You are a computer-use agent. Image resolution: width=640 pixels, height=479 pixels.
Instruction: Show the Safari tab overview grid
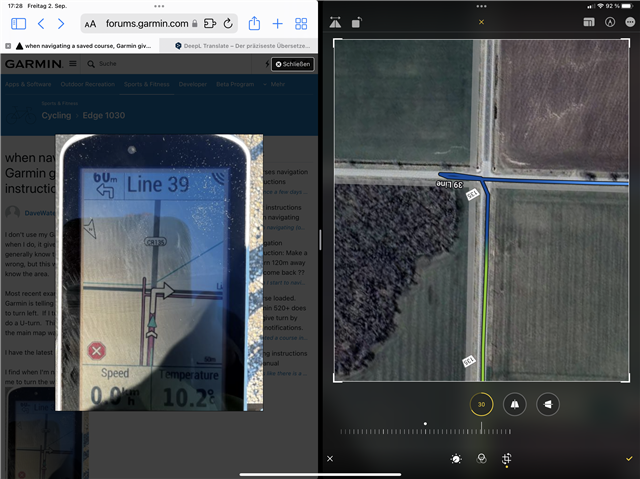click(x=301, y=24)
